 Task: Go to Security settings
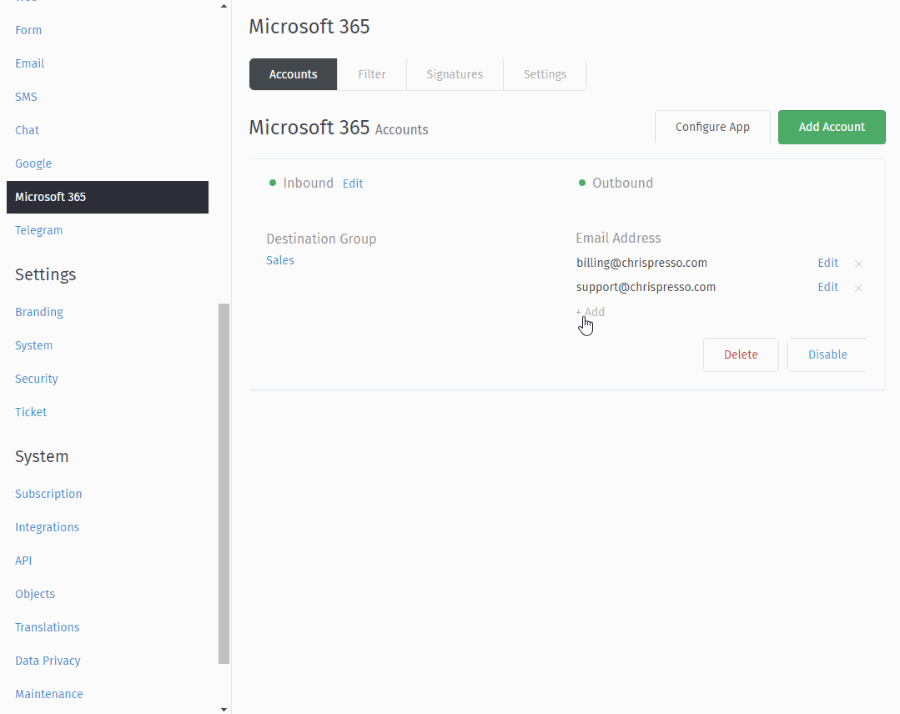pyautogui.click(x=36, y=378)
